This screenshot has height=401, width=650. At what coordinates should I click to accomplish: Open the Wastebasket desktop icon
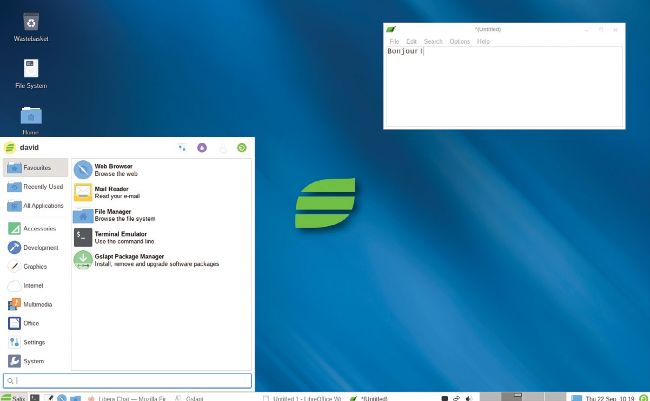pos(31,22)
